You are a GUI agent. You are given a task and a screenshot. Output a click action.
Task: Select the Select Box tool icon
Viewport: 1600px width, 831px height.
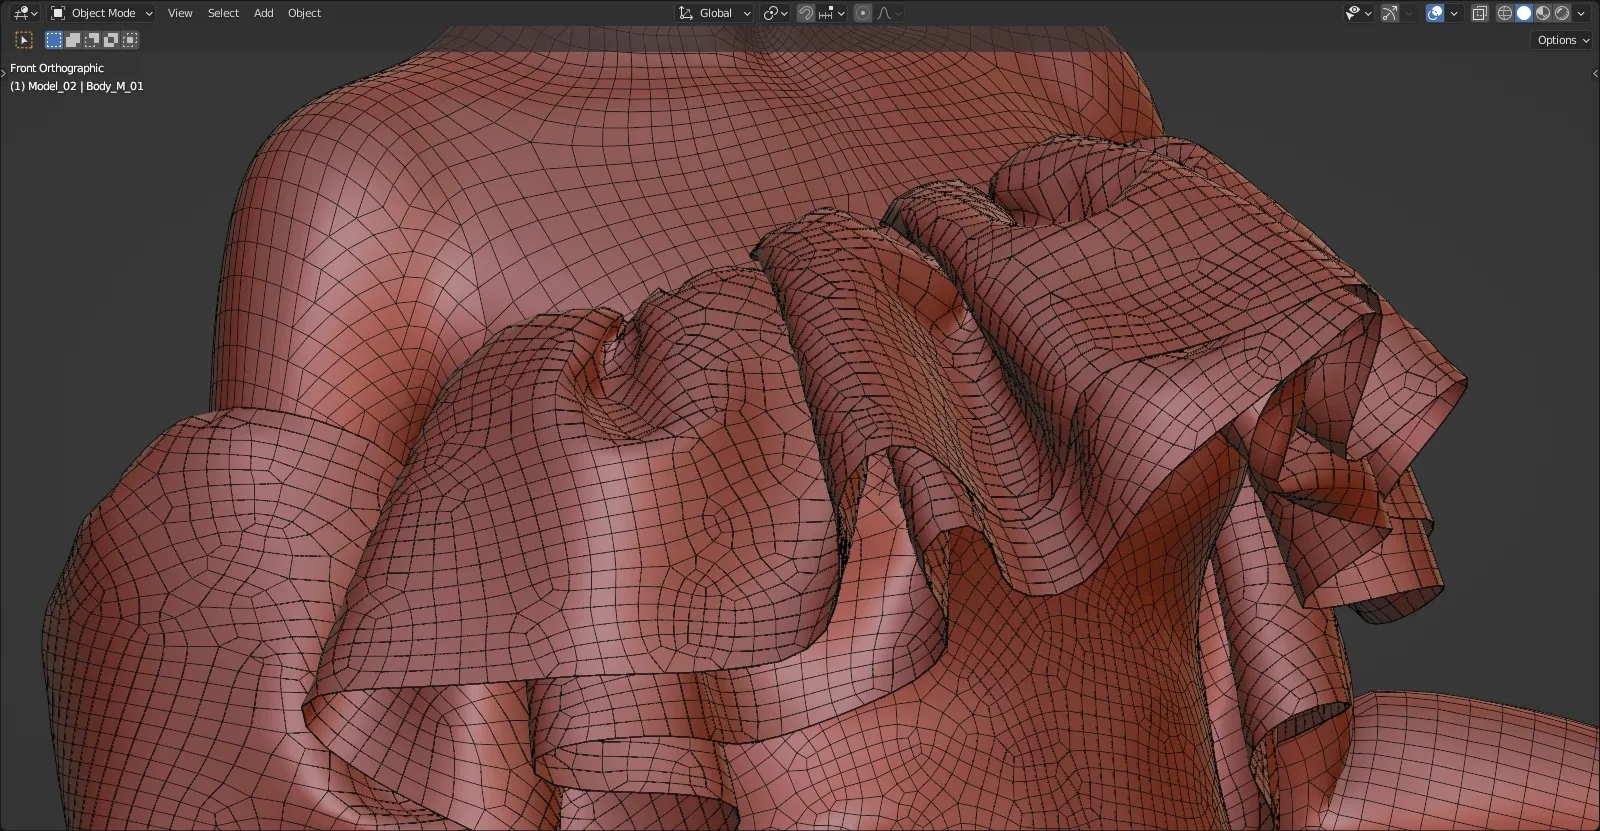click(x=24, y=40)
